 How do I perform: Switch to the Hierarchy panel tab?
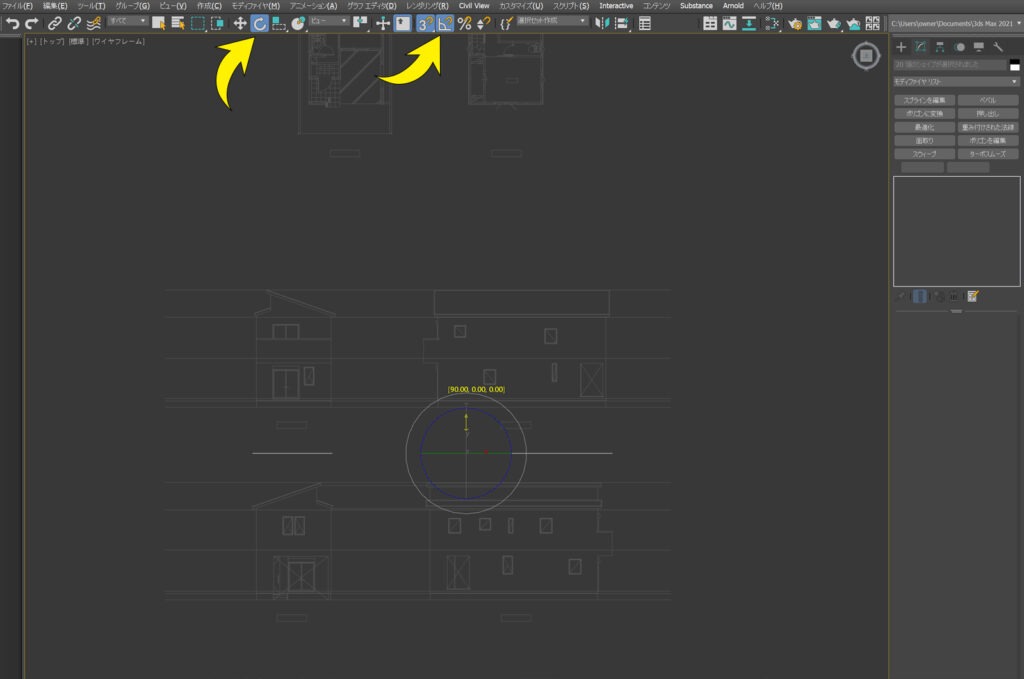pyautogui.click(x=940, y=47)
